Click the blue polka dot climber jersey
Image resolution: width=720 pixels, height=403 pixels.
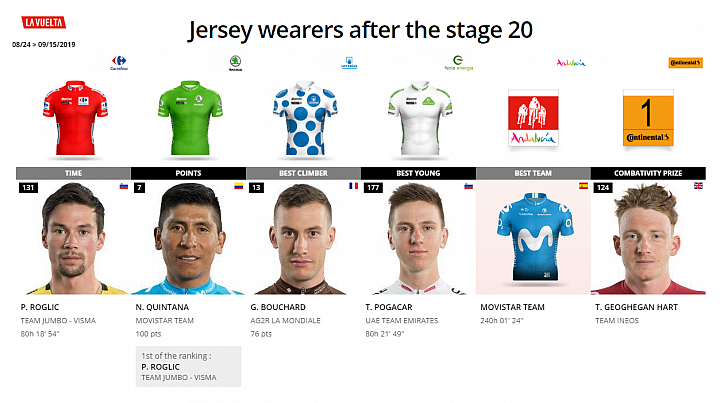coord(305,118)
